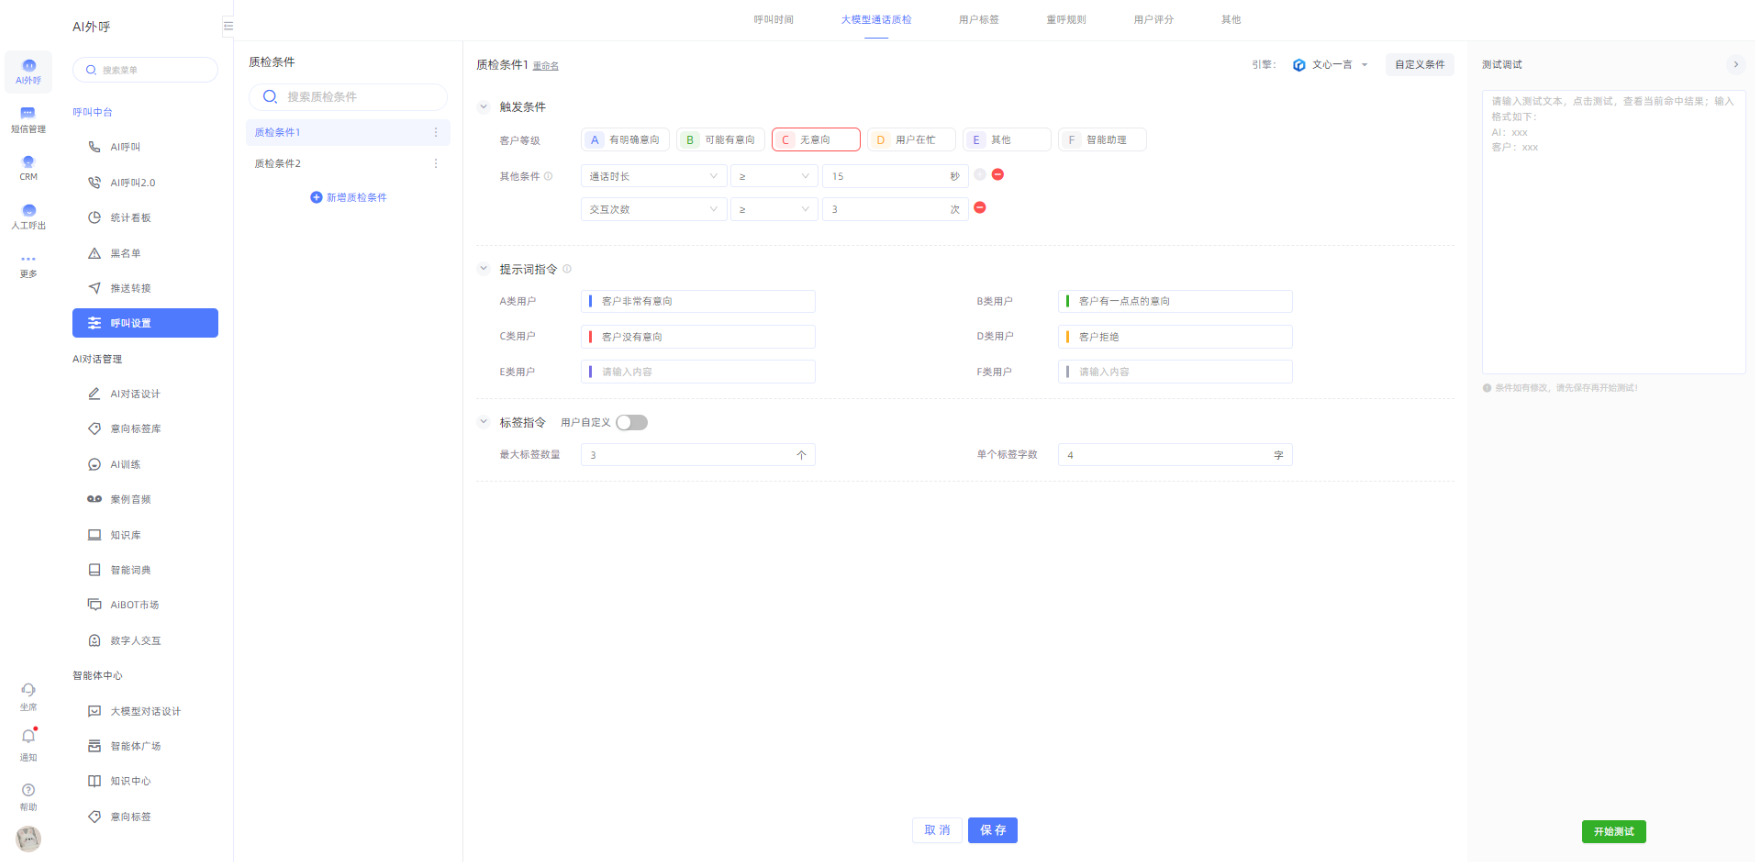Switch to the 用户标签 tab

pyautogui.click(x=978, y=20)
